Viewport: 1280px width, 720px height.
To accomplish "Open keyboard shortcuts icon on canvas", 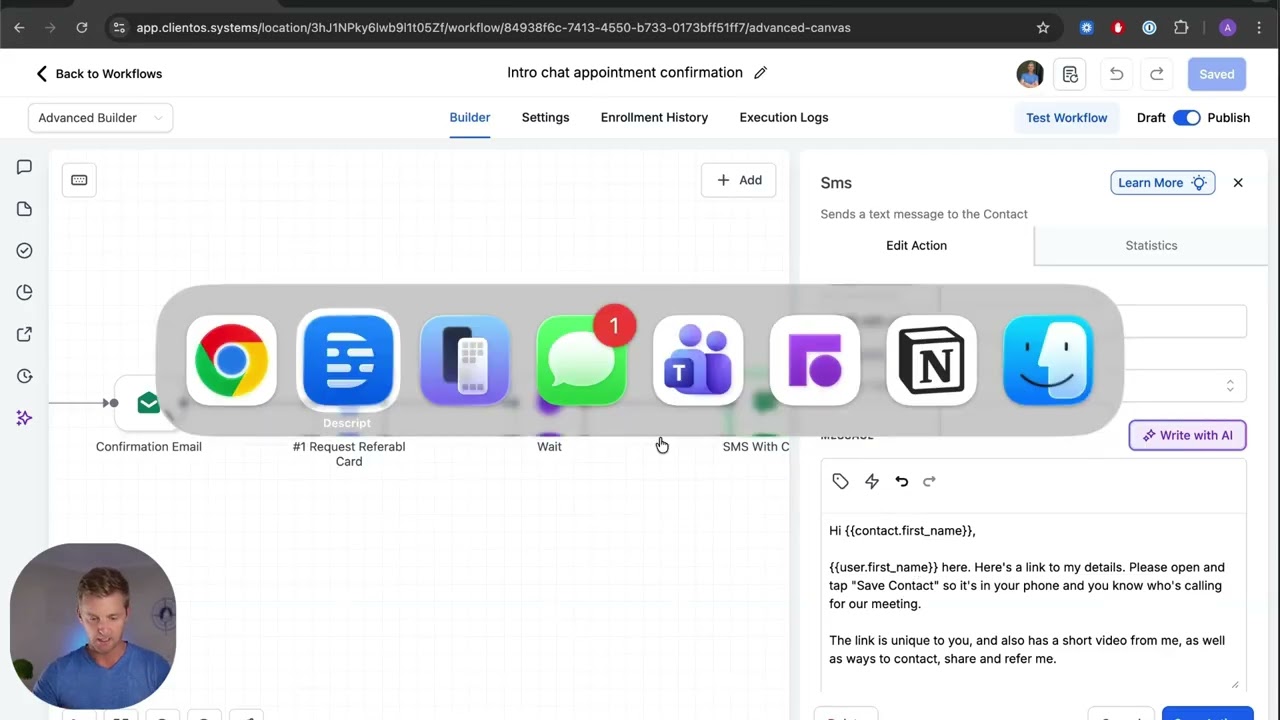I will 79,180.
